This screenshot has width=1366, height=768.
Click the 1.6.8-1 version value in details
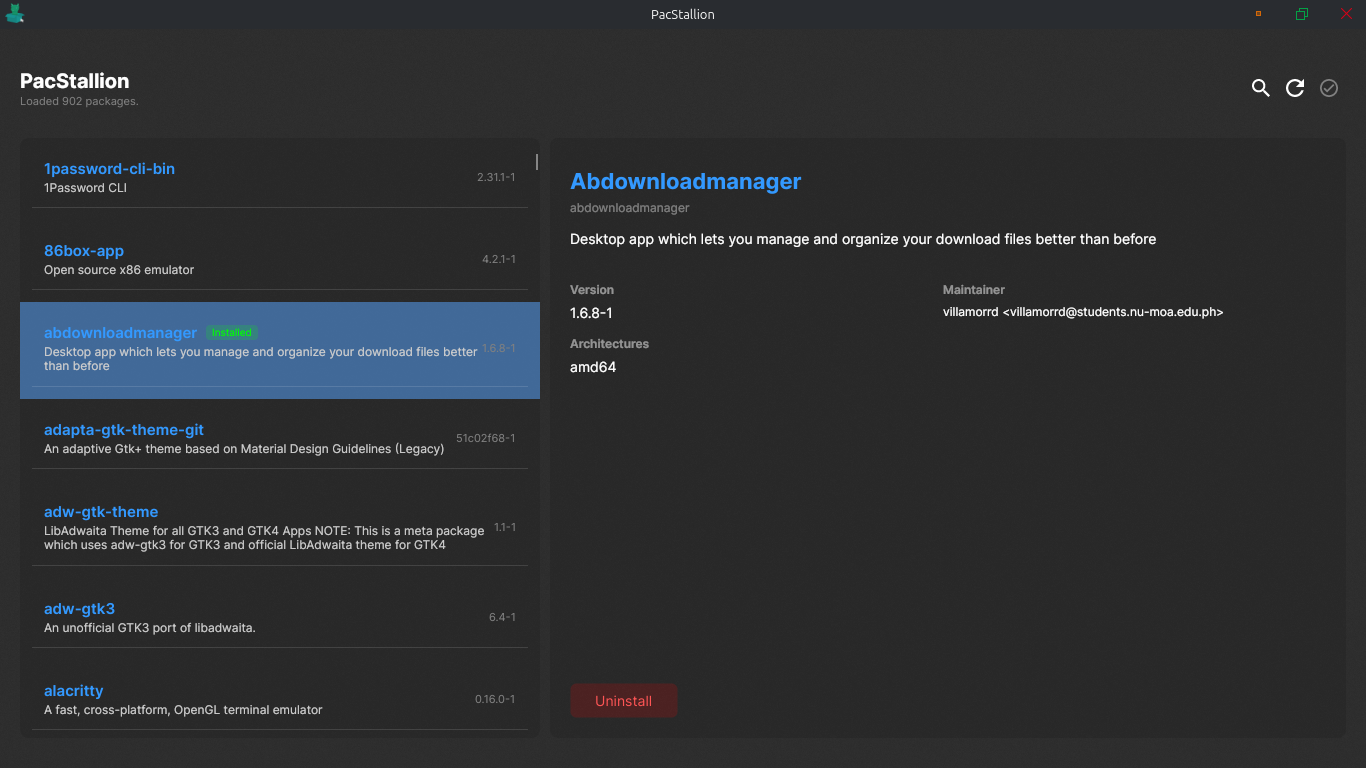pyautogui.click(x=591, y=313)
